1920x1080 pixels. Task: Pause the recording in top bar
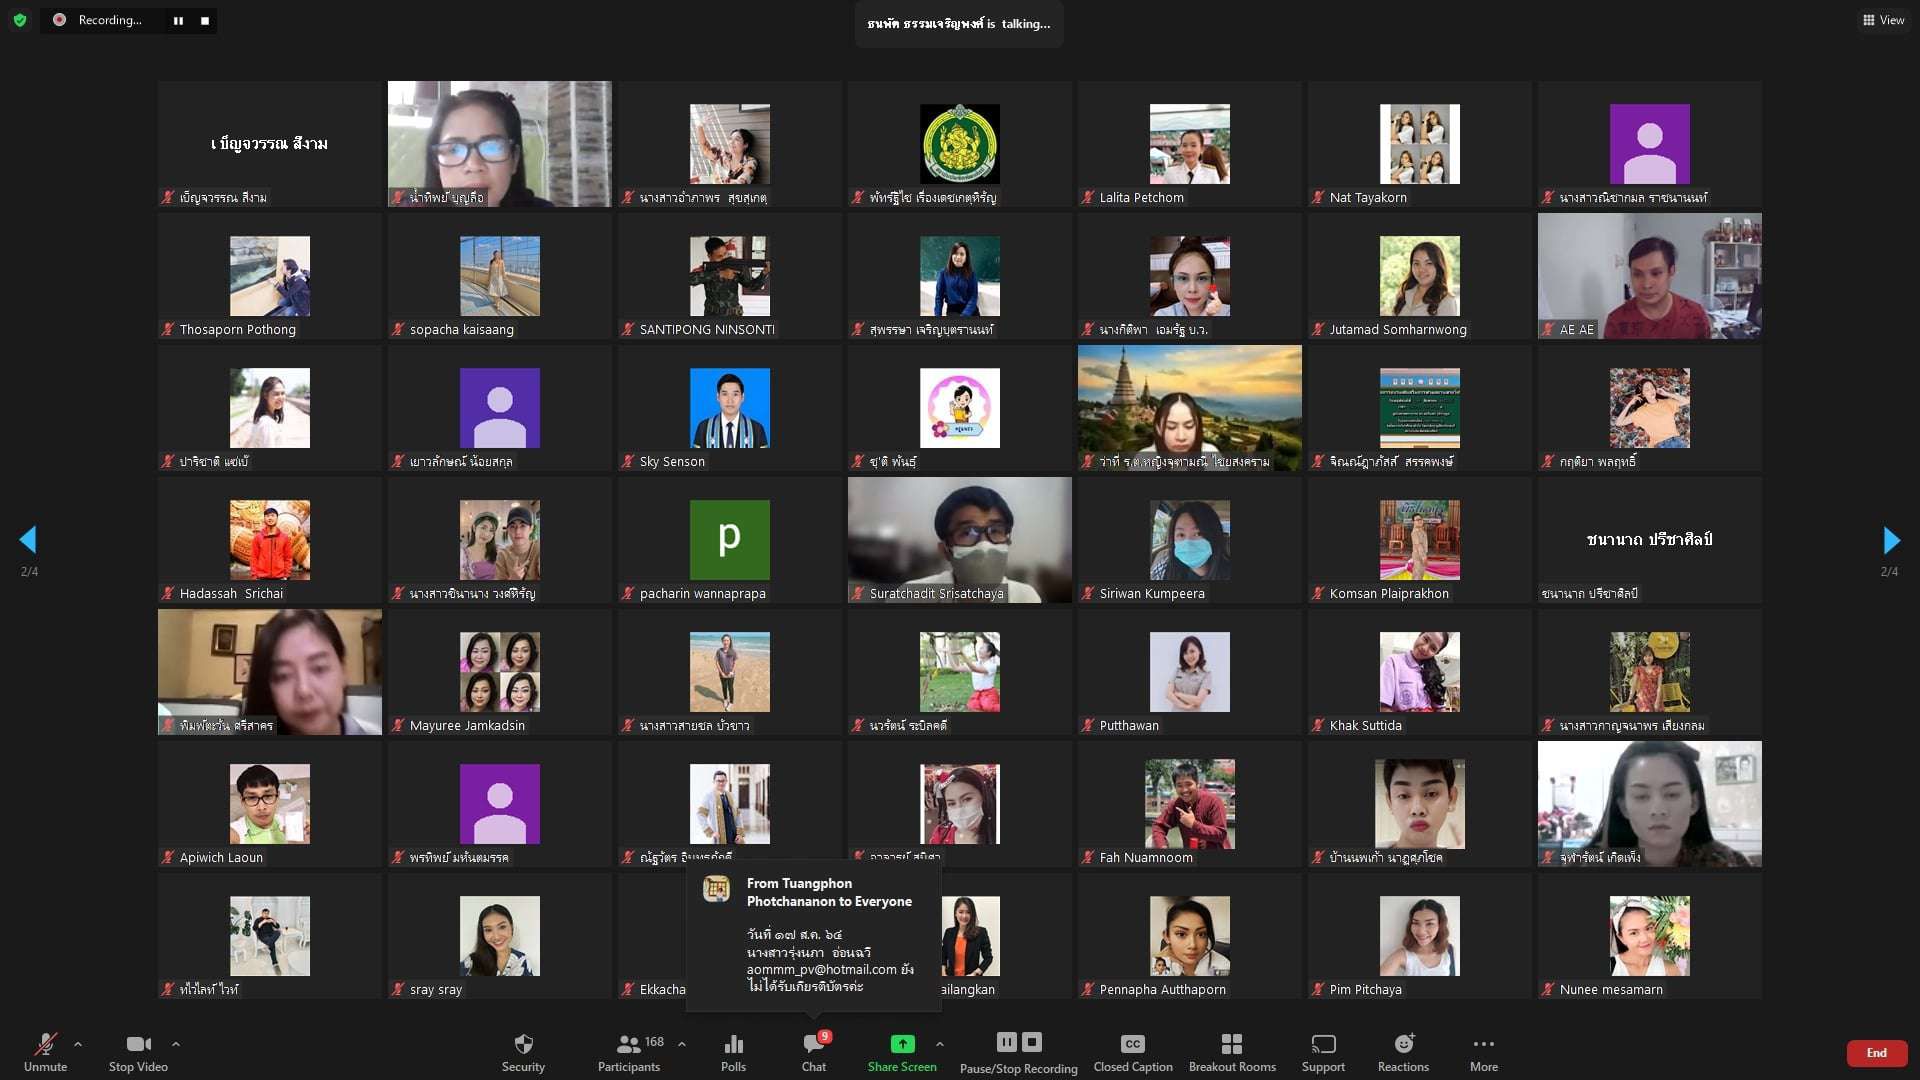point(178,20)
